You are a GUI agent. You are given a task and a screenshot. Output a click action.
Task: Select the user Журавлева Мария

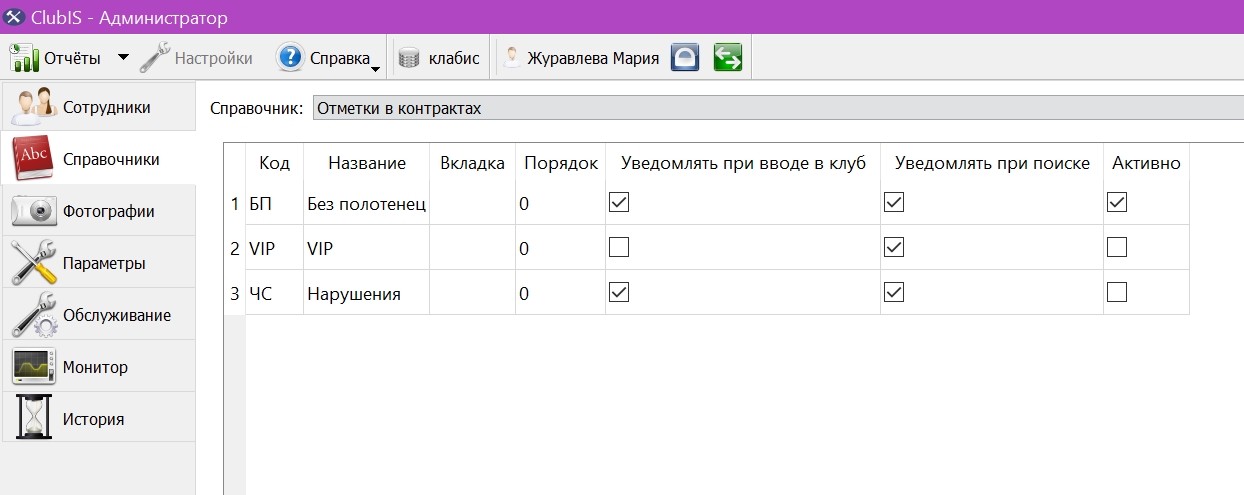[581, 58]
